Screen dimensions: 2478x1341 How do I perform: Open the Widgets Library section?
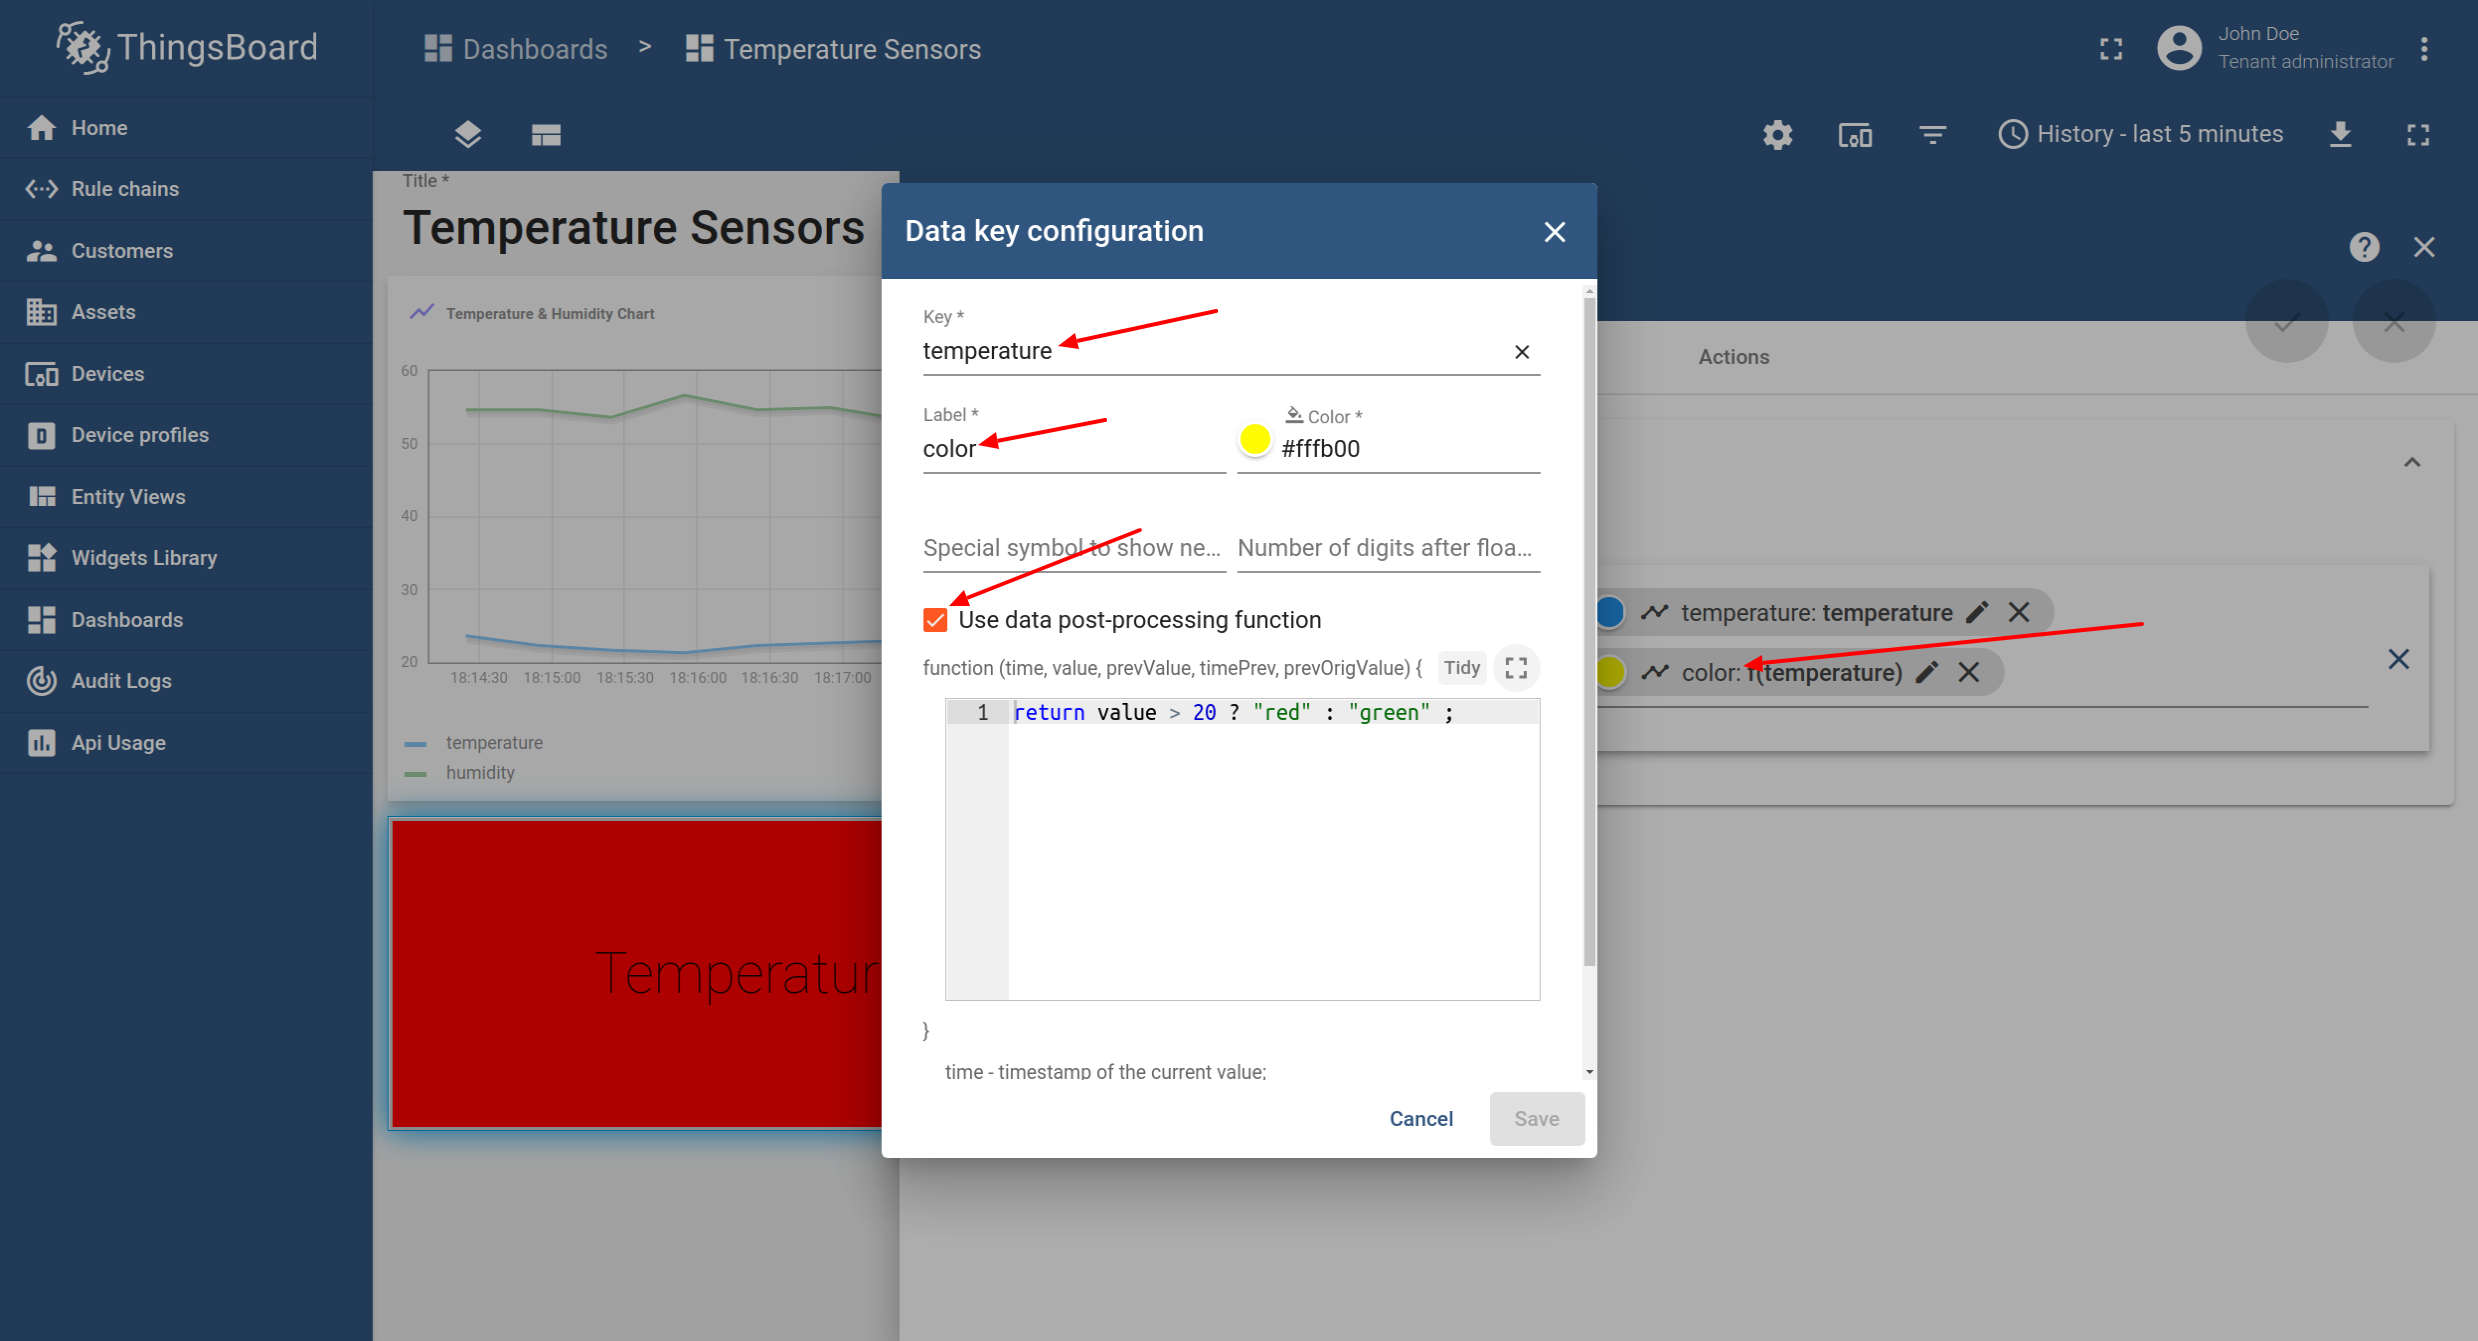pyautogui.click(x=144, y=557)
